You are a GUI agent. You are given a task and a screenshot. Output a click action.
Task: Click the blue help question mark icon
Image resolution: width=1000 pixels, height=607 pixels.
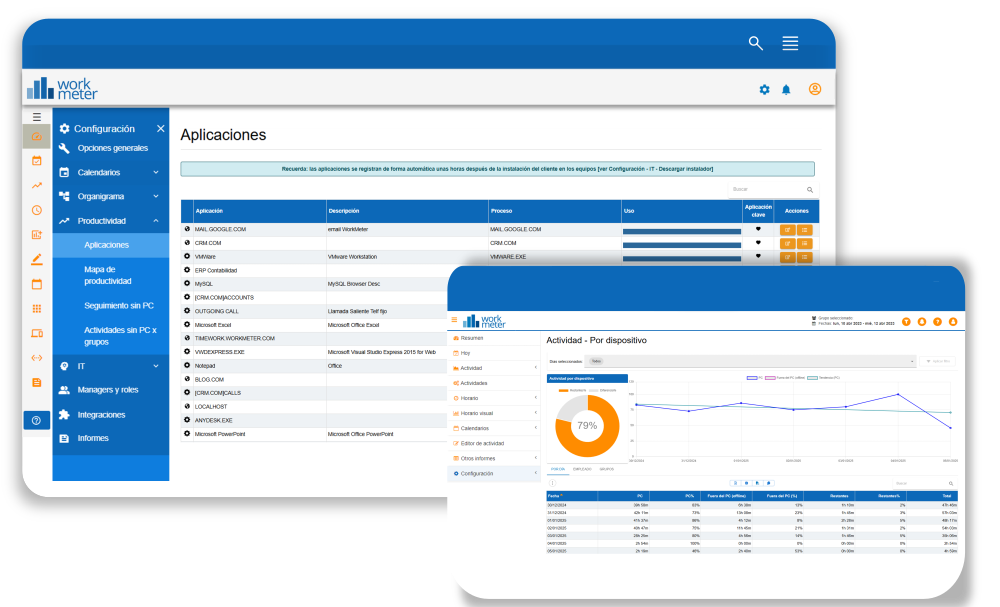pyautogui.click(x=37, y=420)
